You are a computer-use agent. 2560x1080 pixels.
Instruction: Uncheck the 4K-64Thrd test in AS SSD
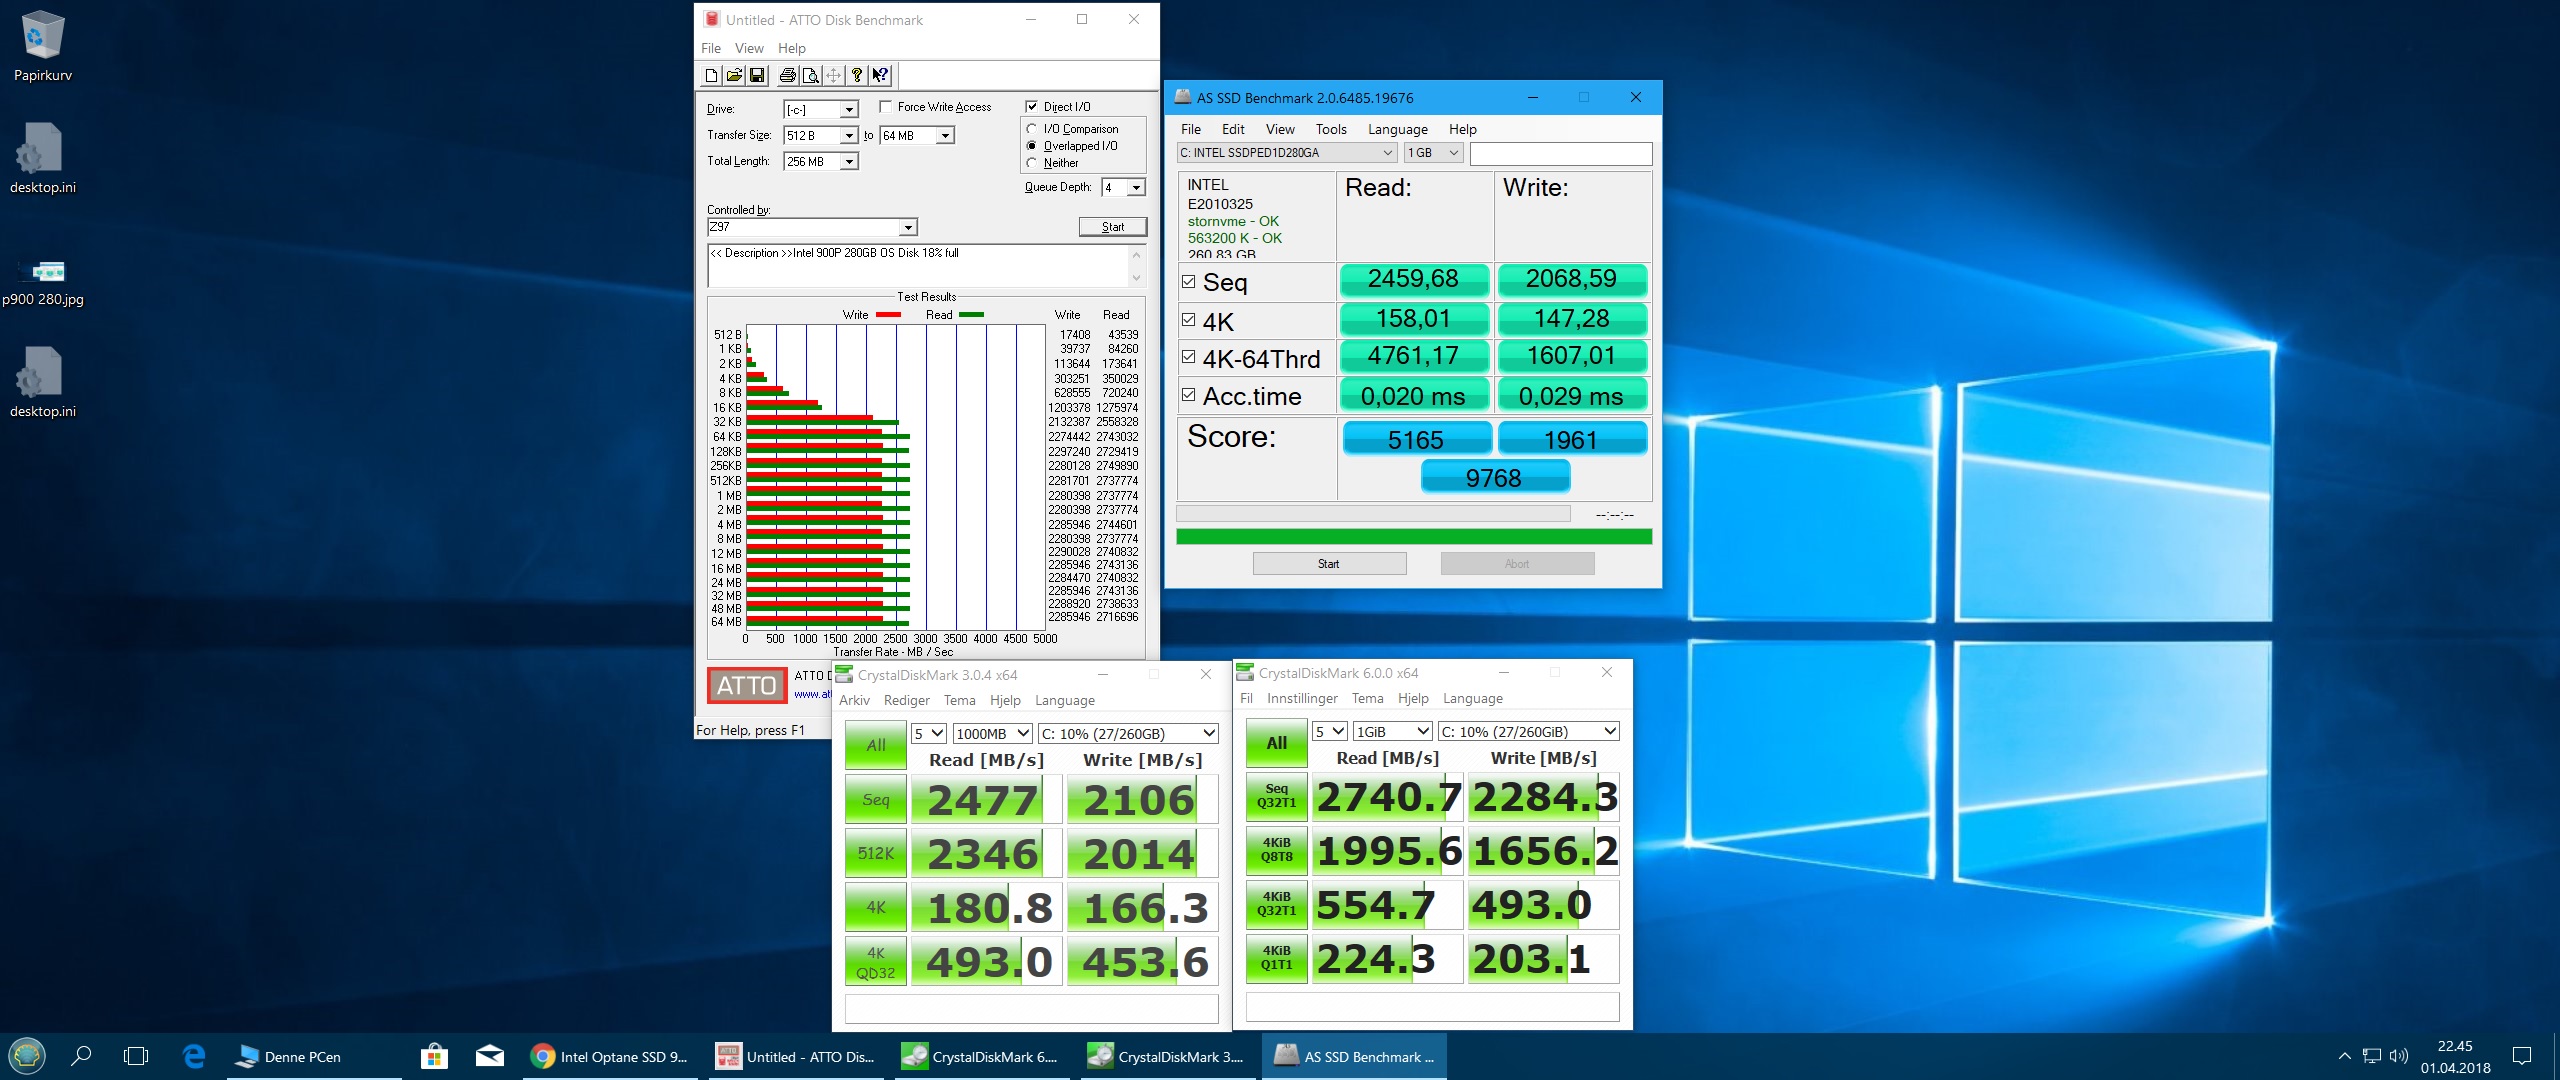(1188, 357)
